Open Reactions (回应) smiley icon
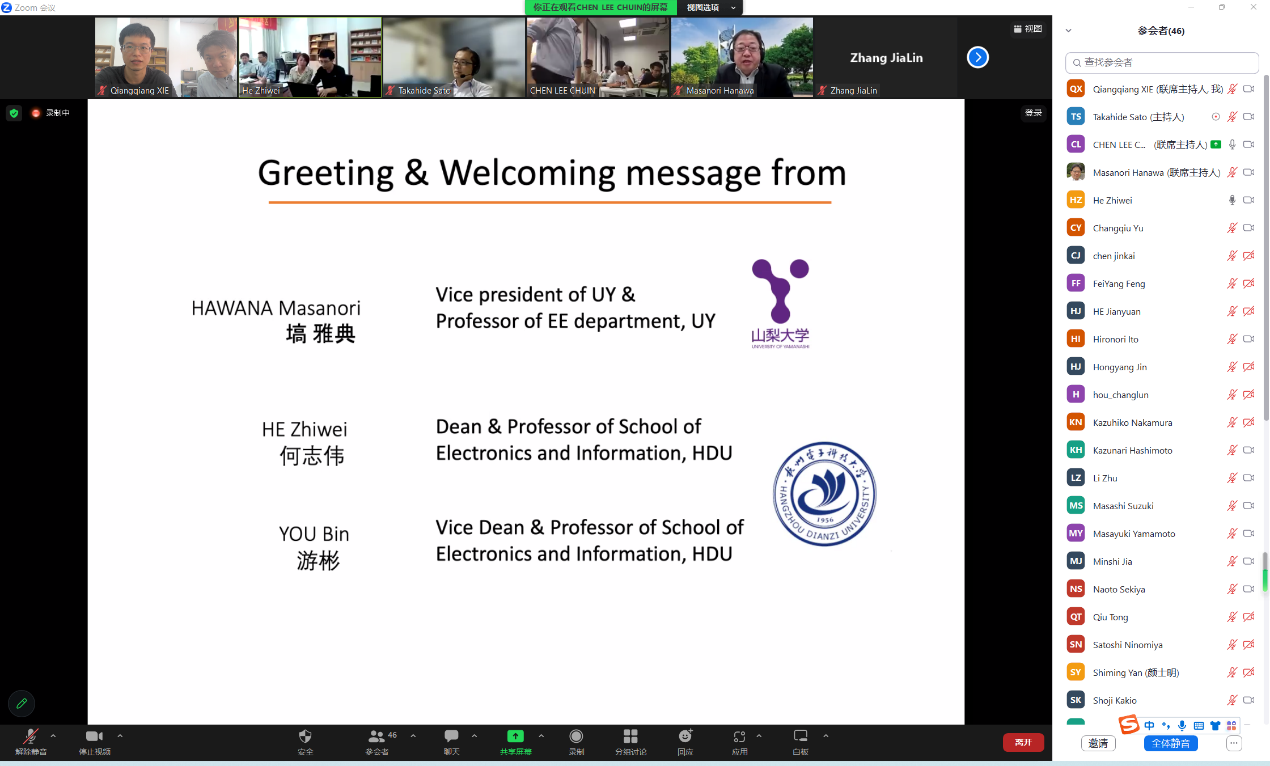Viewport: 1270px width, 766px height. pyautogui.click(x=685, y=737)
